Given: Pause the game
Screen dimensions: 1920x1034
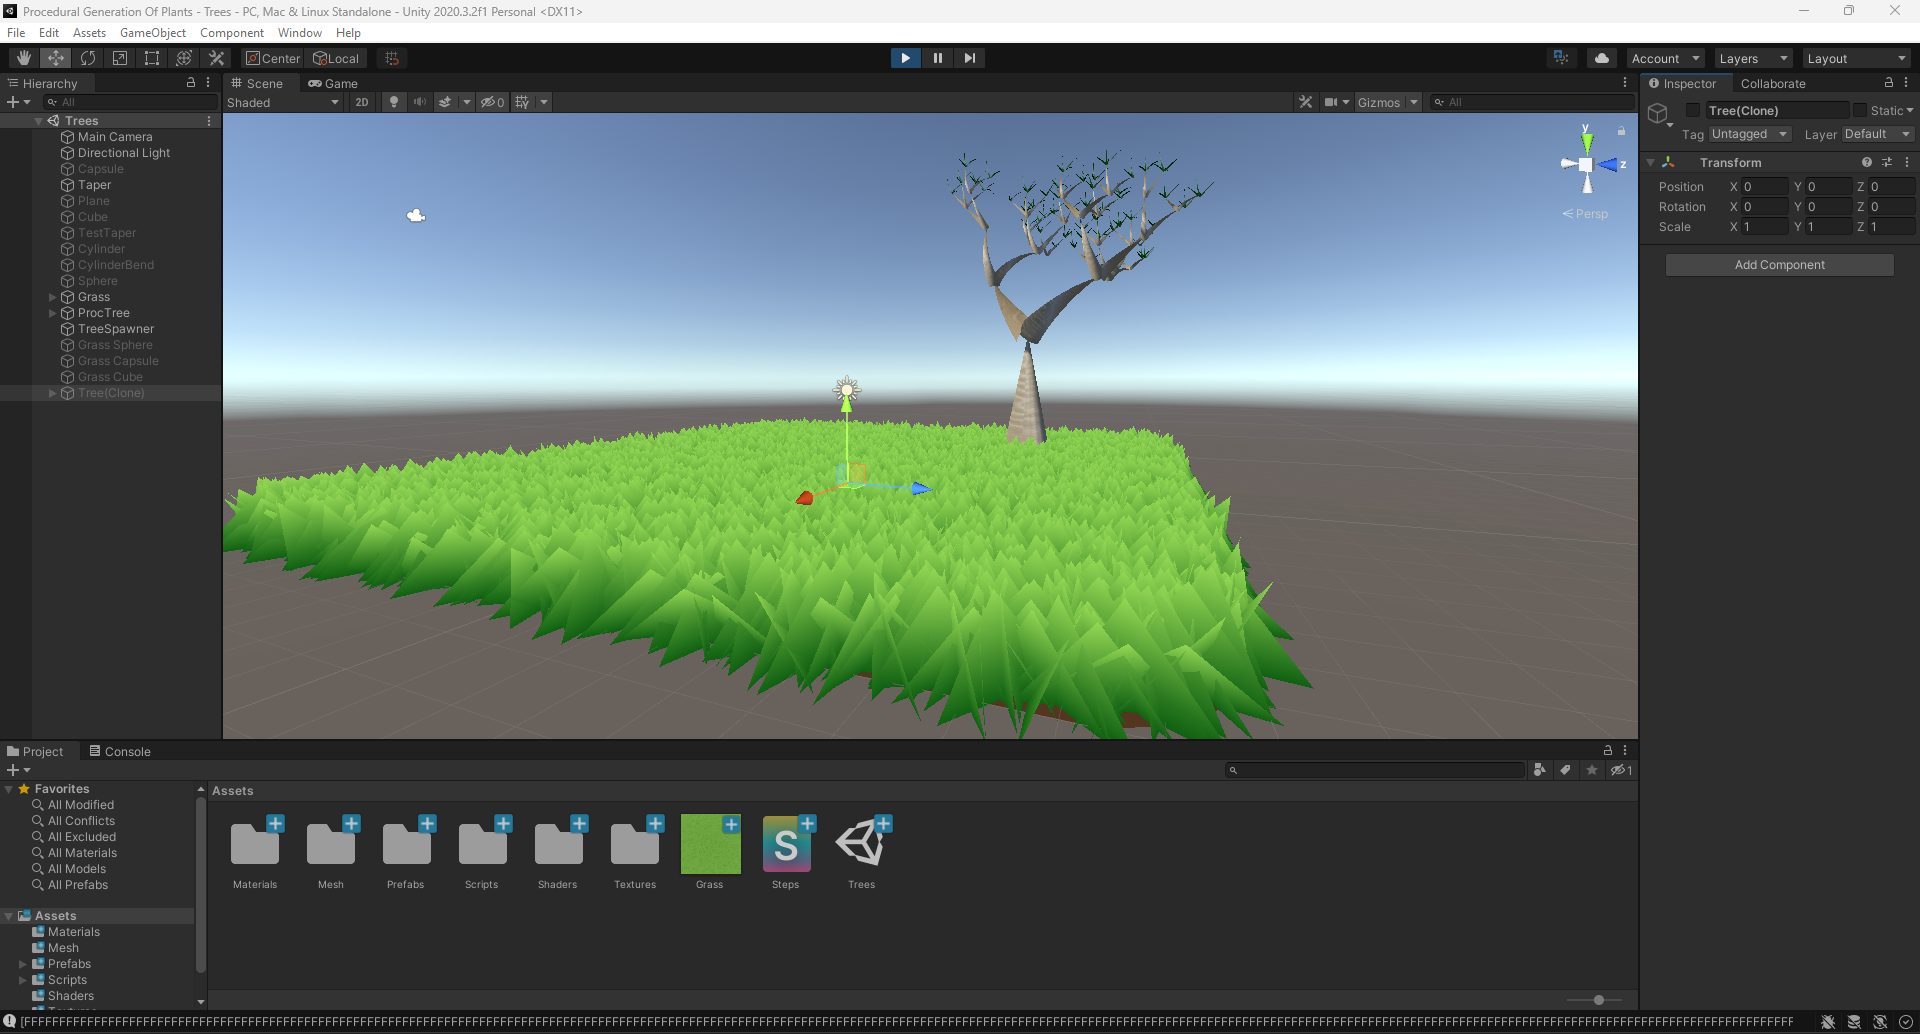Looking at the screenshot, I should click(938, 57).
